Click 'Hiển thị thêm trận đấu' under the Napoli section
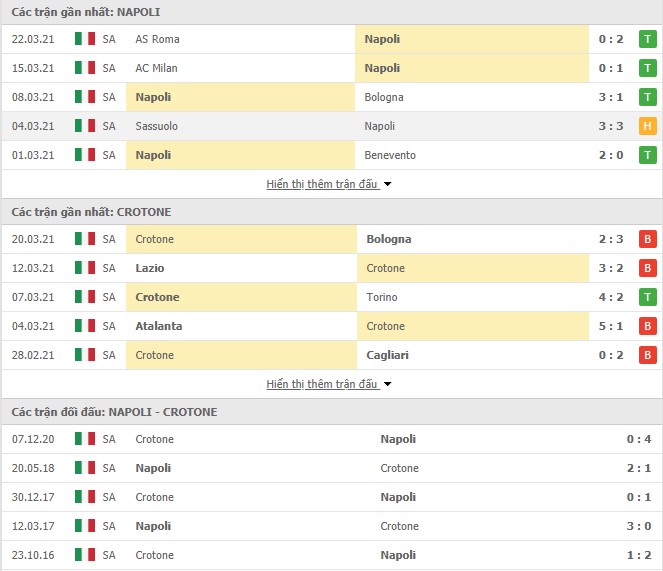Viewport: 663px width, 571px height. pyautogui.click(x=322, y=184)
